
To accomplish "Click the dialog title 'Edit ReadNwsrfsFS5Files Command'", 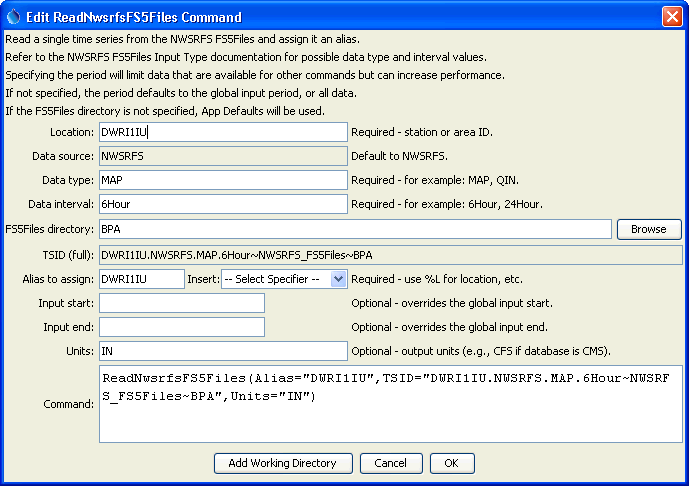I will tap(134, 17).
